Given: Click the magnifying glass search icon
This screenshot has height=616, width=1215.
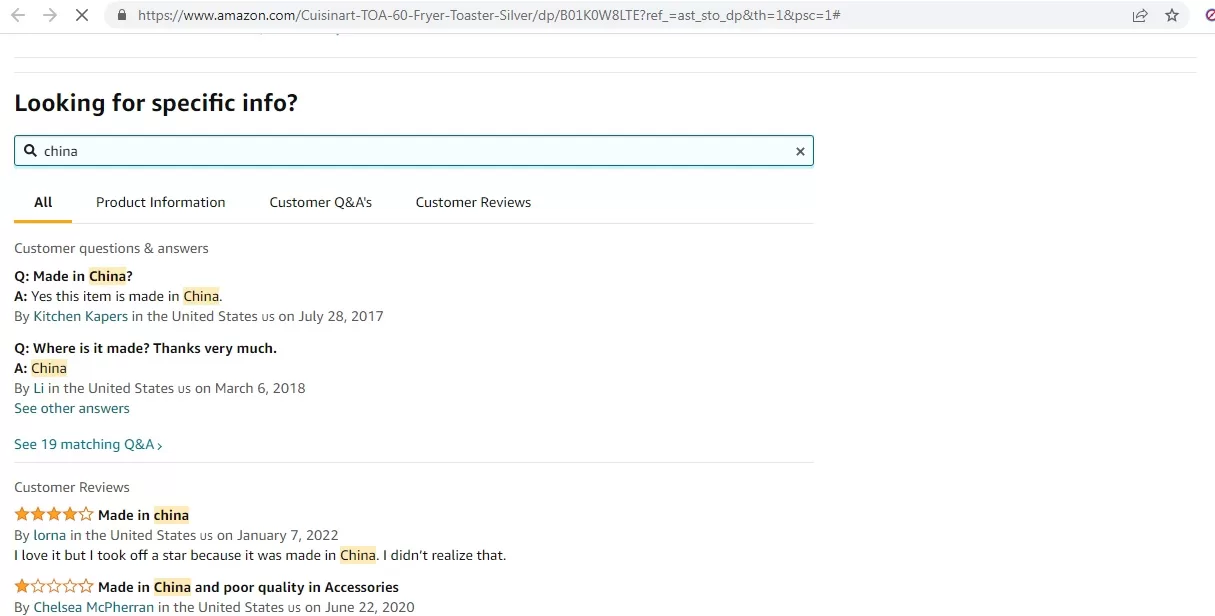Looking at the screenshot, I should (30, 151).
